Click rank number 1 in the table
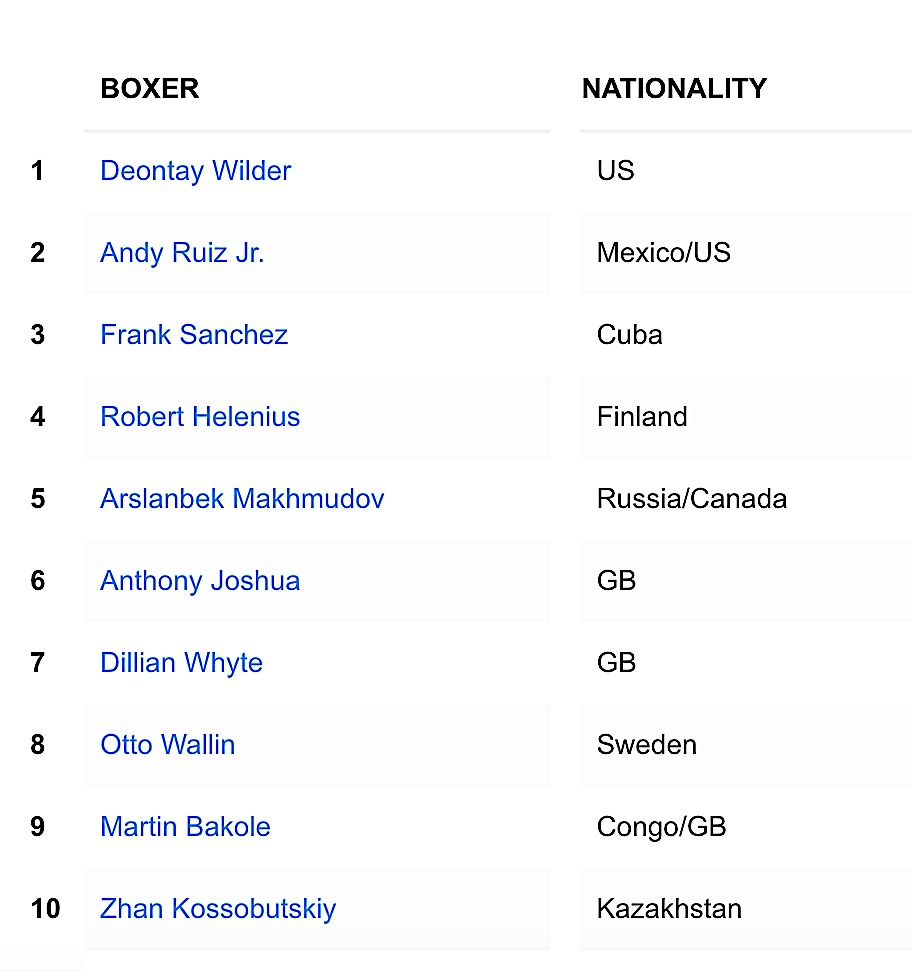The height and width of the screenshot is (972, 912). pyautogui.click(x=38, y=171)
